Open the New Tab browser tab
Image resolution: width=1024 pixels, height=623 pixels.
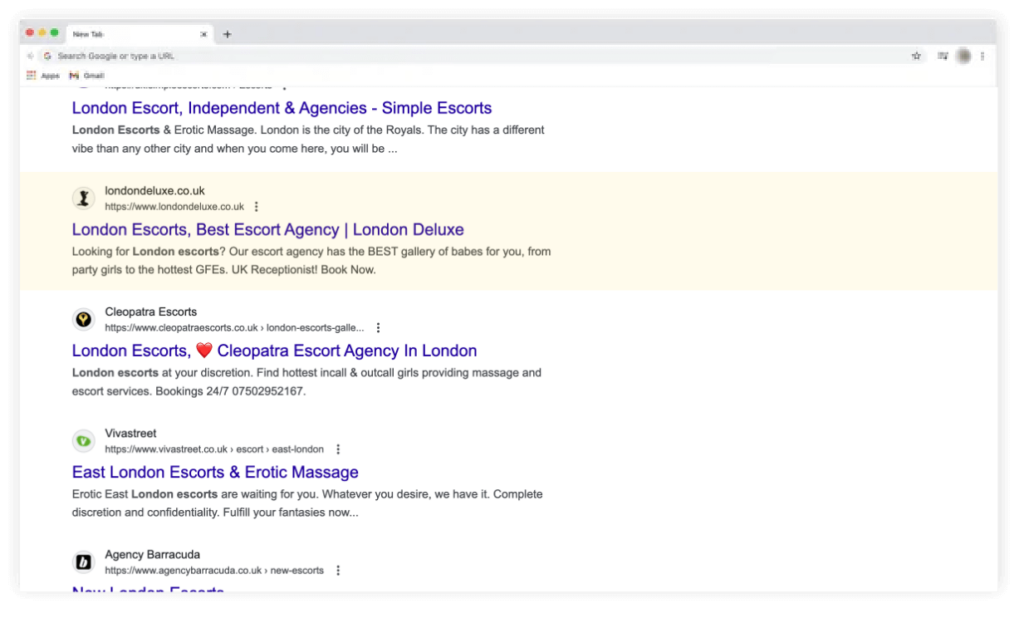[138, 34]
